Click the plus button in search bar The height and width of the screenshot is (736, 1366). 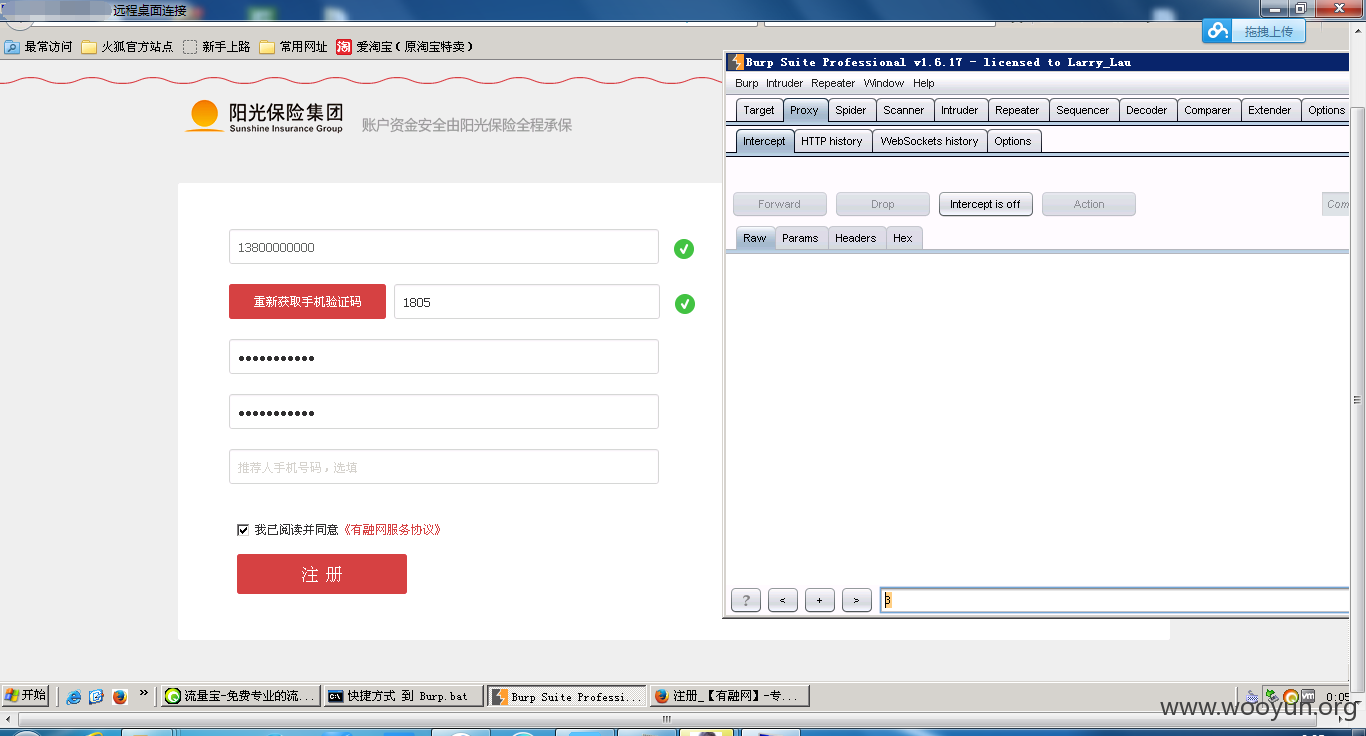pos(819,600)
